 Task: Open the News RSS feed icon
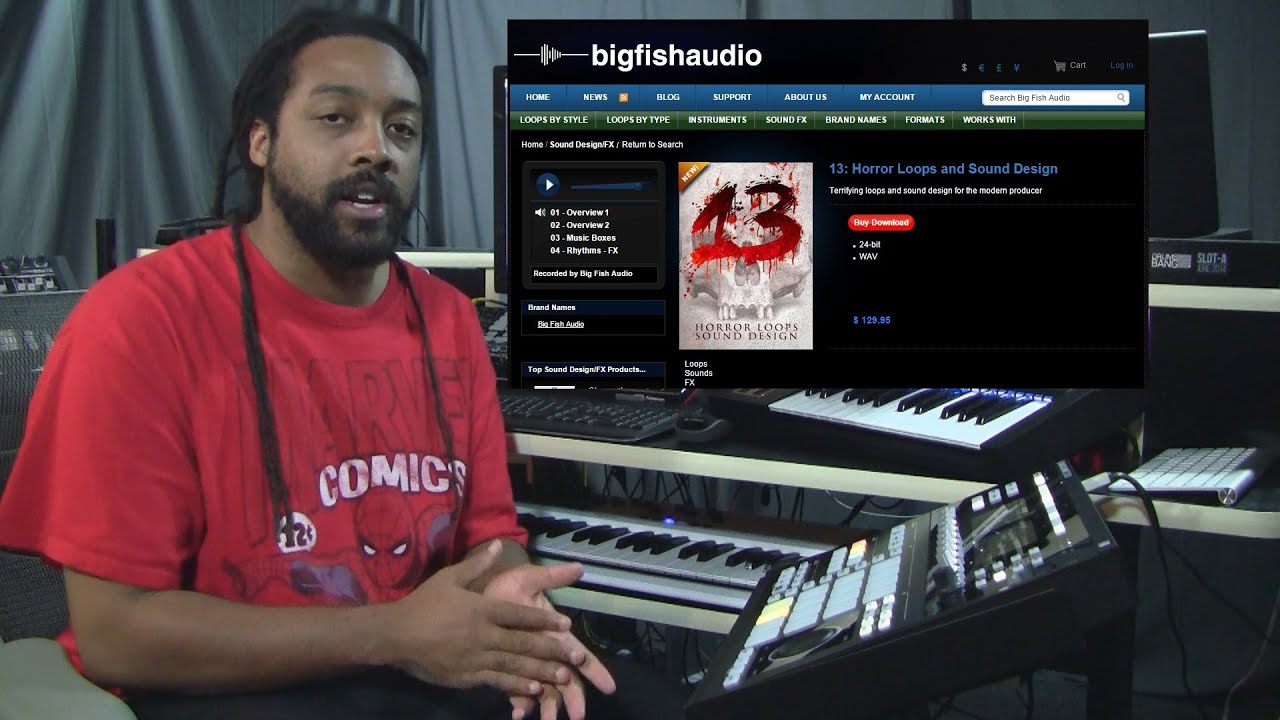[623, 98]
